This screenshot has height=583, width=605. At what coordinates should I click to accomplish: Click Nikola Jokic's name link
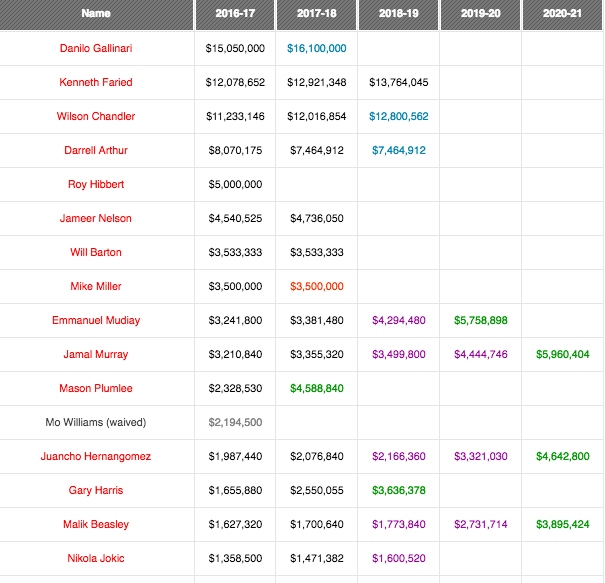(x=96, y=558)
